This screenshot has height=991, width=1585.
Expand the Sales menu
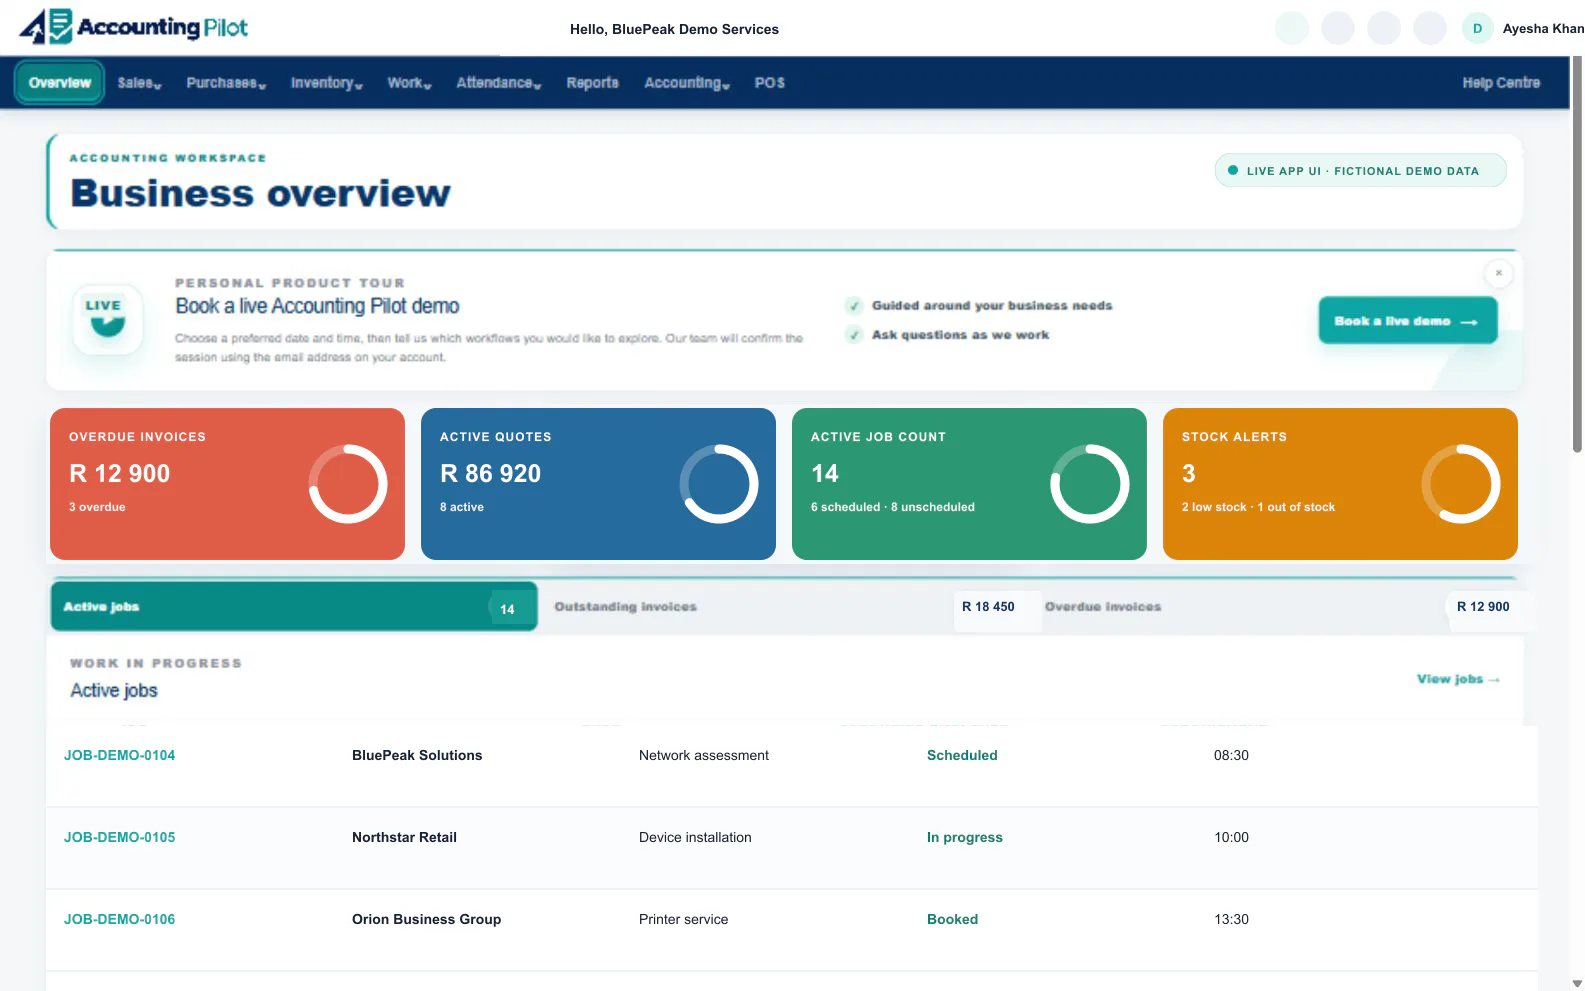pos(139,83)
